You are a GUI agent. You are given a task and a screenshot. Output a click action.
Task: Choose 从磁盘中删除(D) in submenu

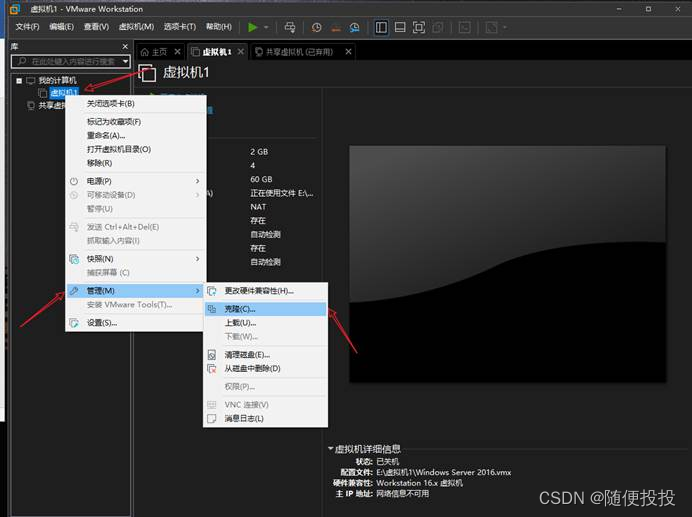point(265,368)
